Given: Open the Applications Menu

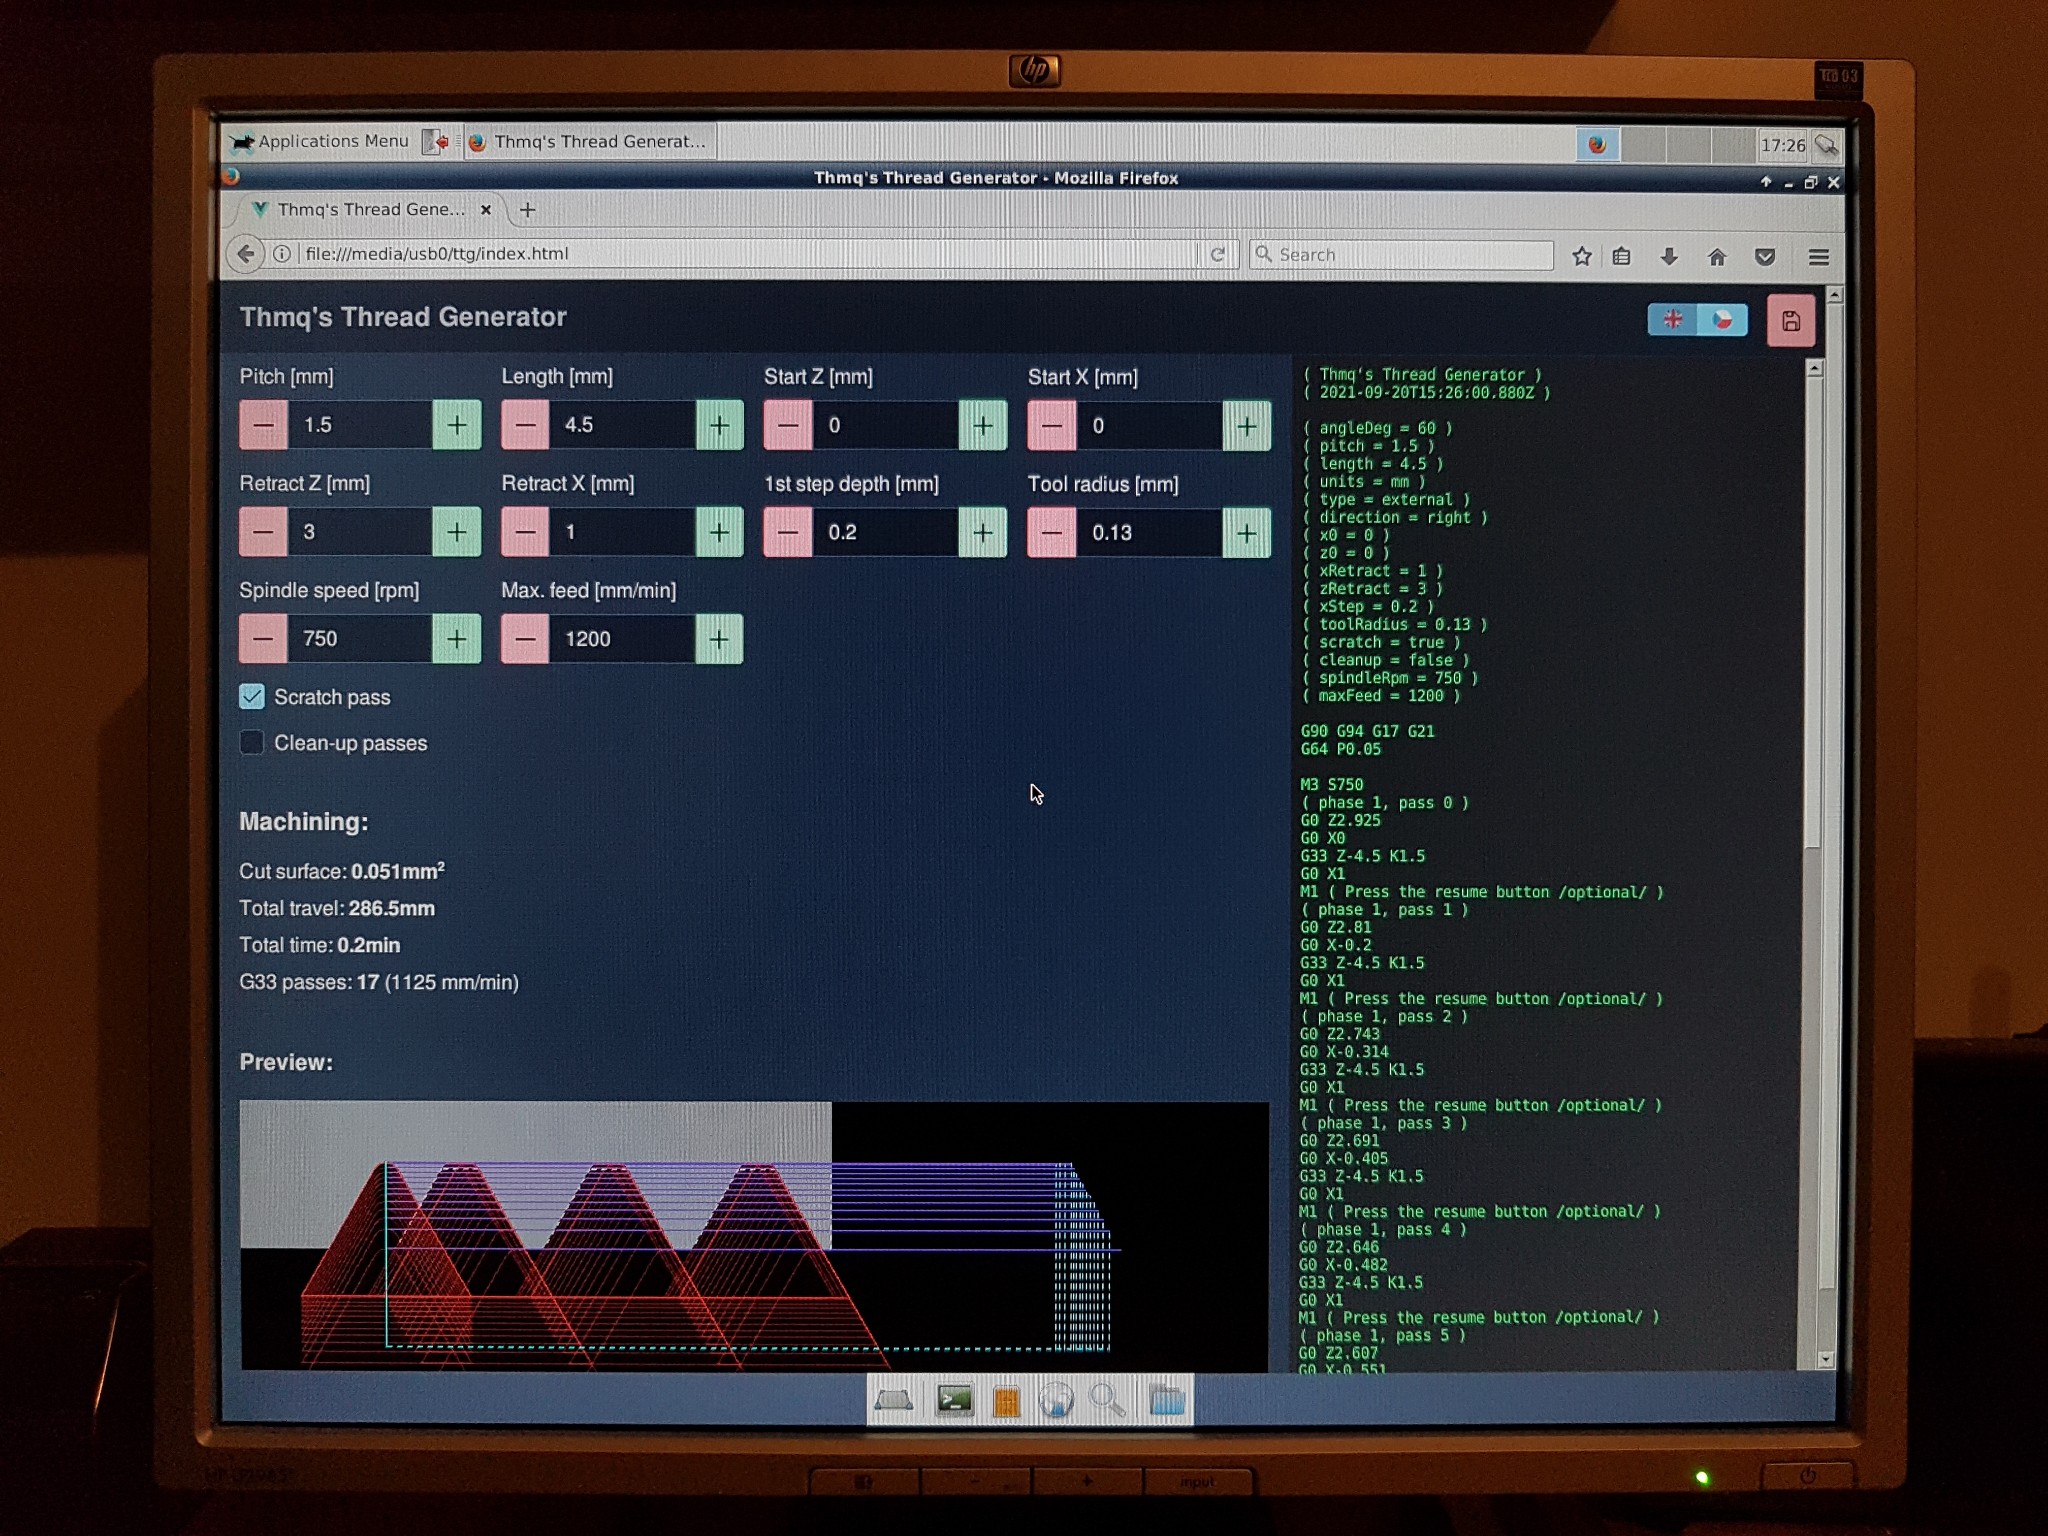Looking at the screenshot, I should pyautogui.click(x=320, y=142).
